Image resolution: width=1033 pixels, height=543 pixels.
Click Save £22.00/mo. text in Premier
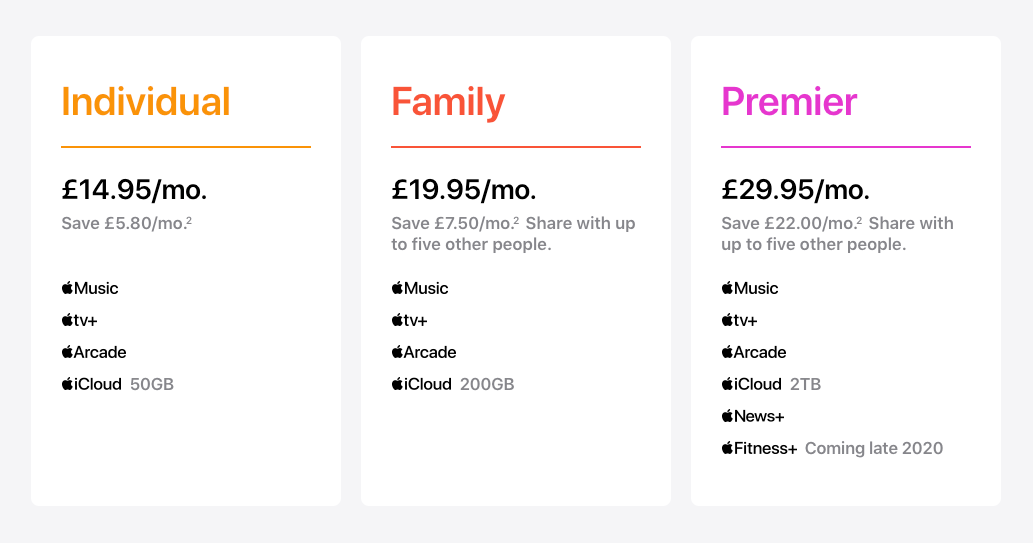(x=790, y=223)
